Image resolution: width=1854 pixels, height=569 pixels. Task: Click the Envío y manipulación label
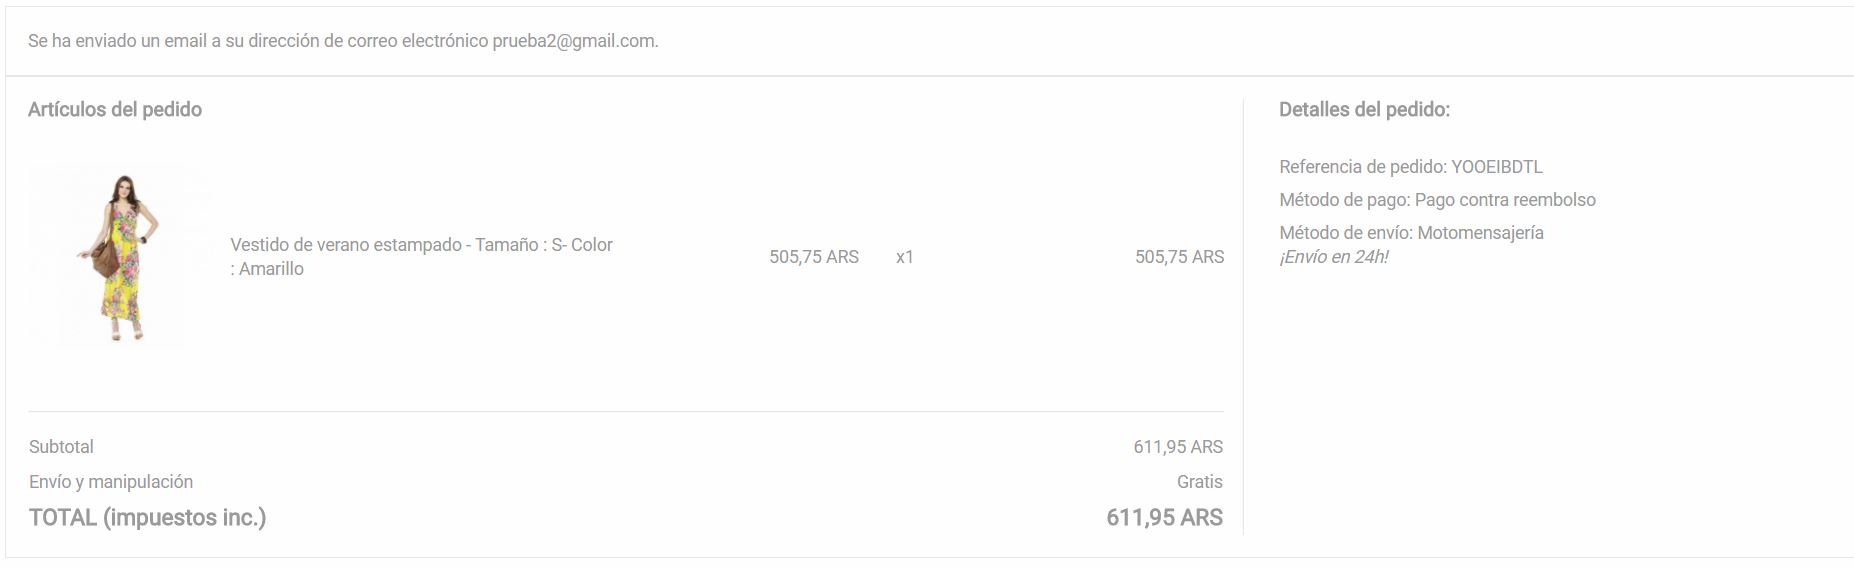pos(111,482)
